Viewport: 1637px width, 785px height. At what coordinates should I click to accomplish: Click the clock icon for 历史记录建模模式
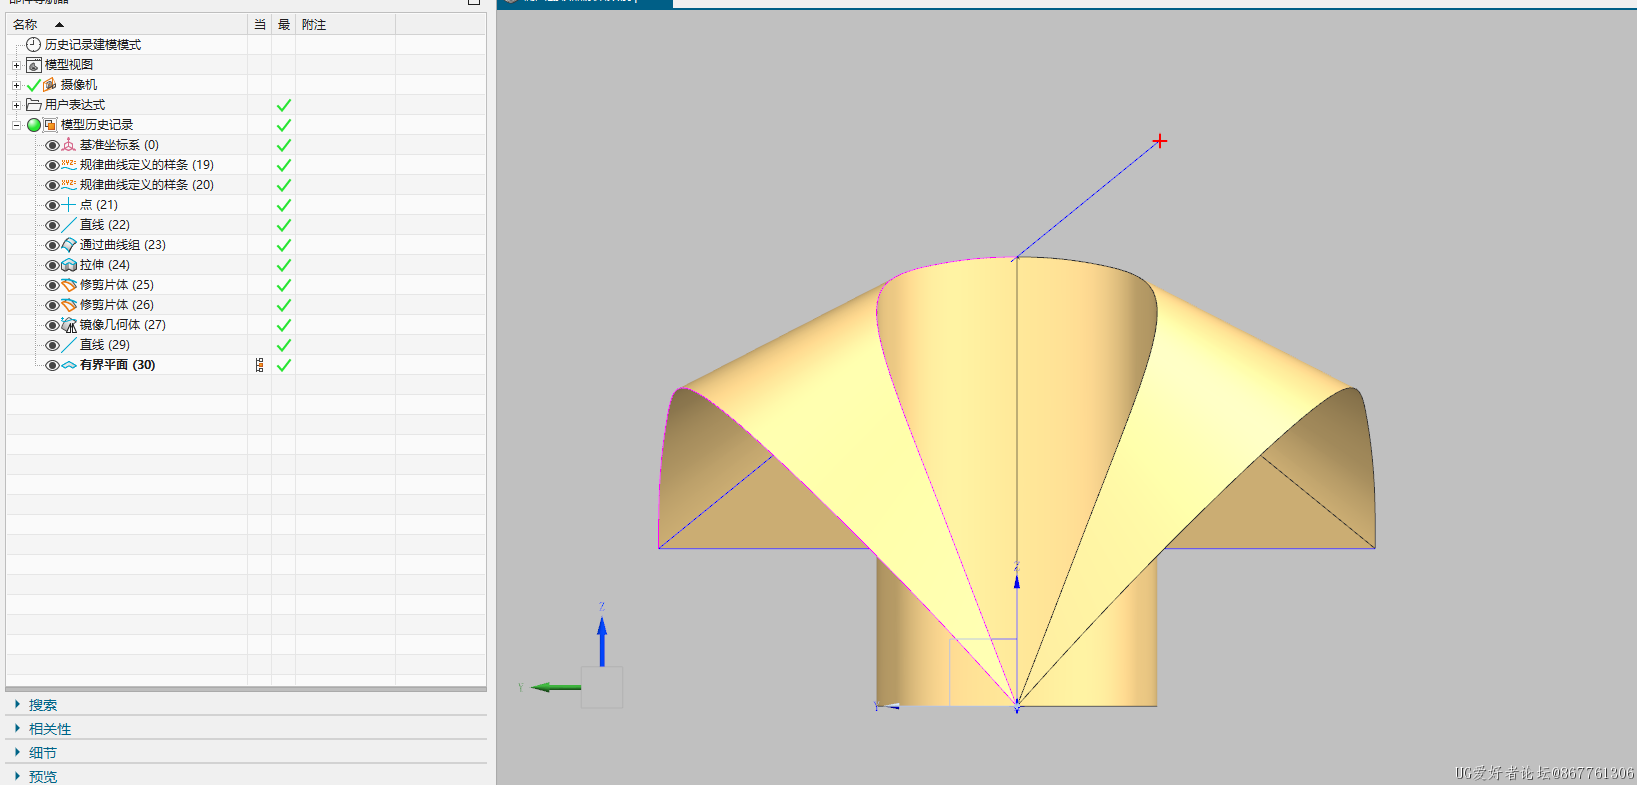pyautogui.click(x=33, y=45)
